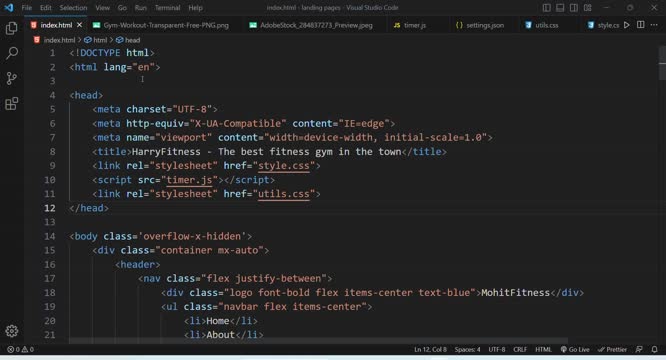
Task: Change indentation via Spaces: 4
Action: pyautogui.click(x=467, y=349)
